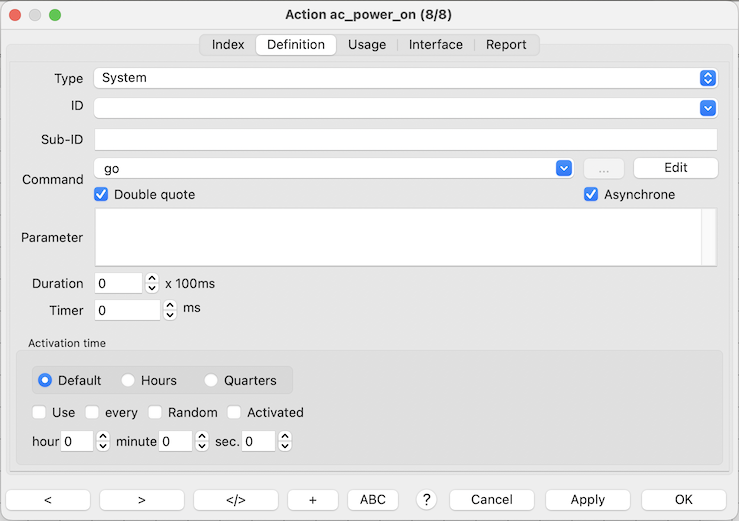Click the Parameter box scrollbar
The height and width of the screenshot is (521, 739).
point(709,237)
